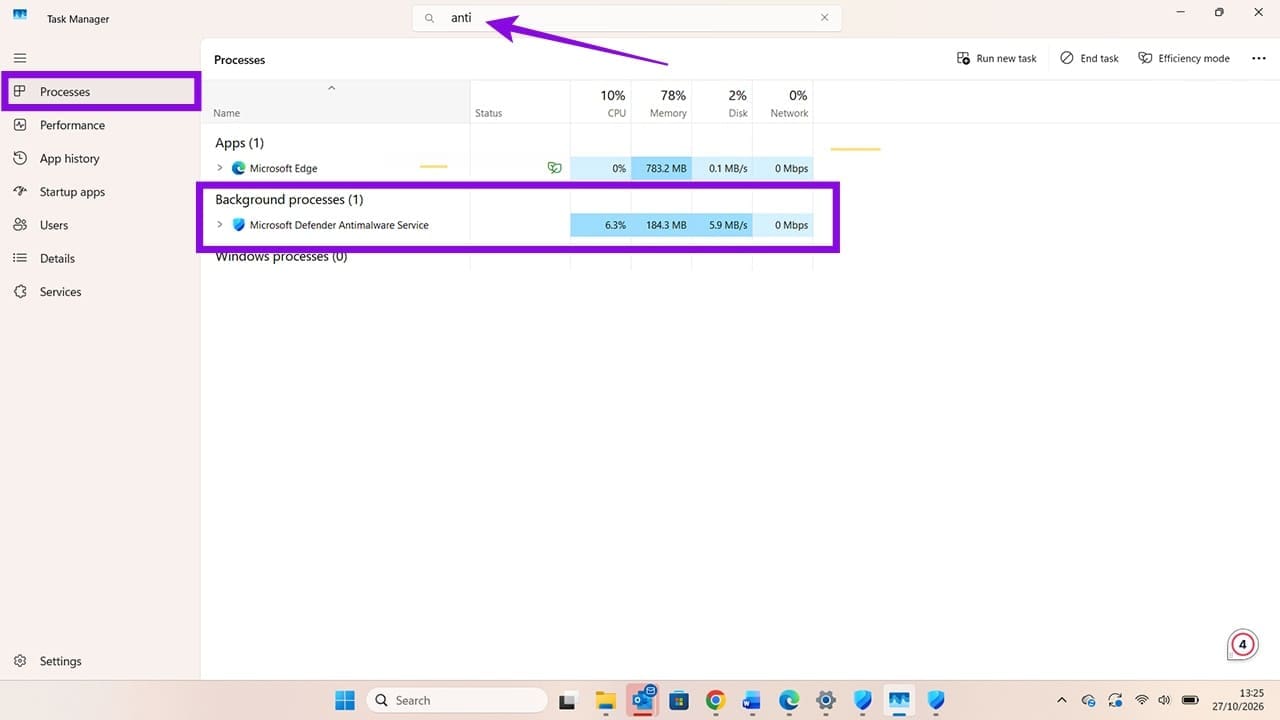Clear the search box with the X
This screenshot has width=1280, height=720.
[825, 18]
